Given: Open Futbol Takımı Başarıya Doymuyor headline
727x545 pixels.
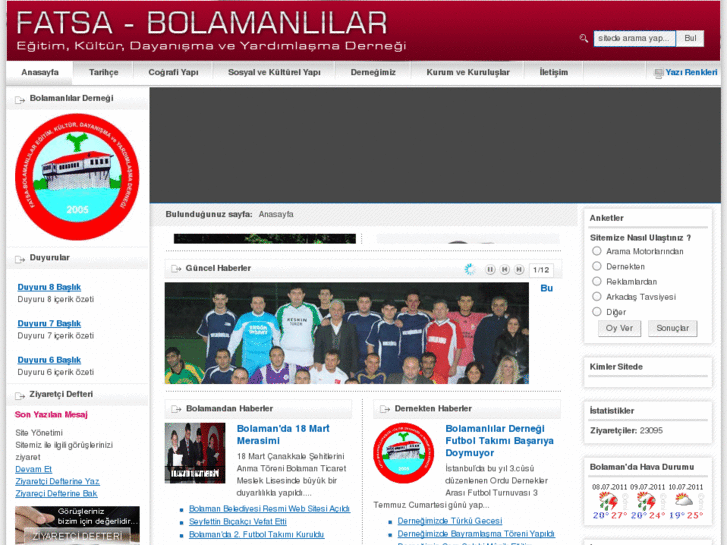Looking at the screenshot, I should click(x=499, y=441).
